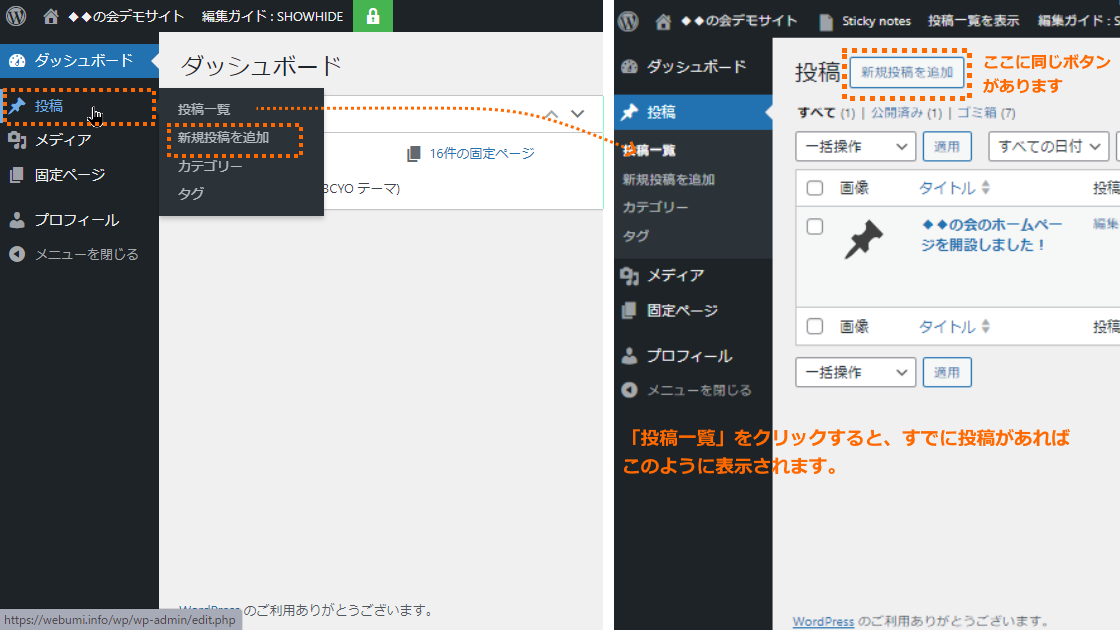Open the ◆◆の会のホームページを開設しました！ post link
This screenshot has height=630, width=1120.
[991, 235]
